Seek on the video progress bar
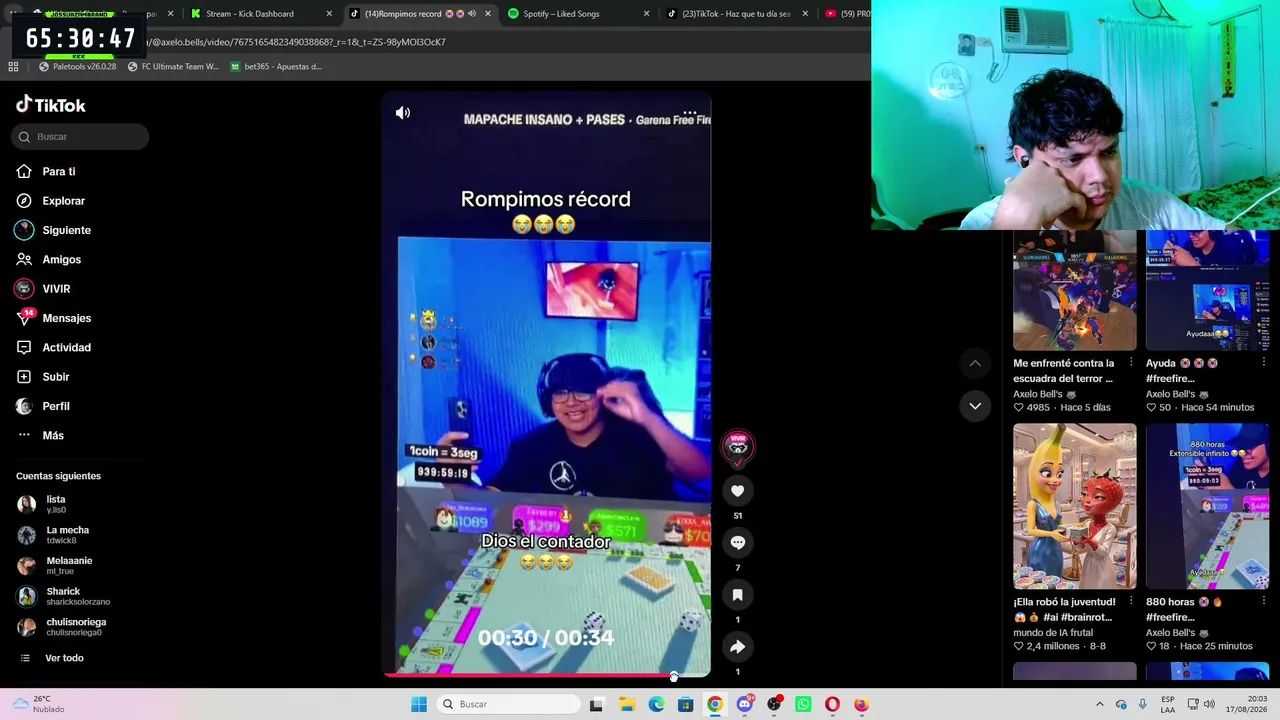The image size is (1280, 720). click(546, 675)
